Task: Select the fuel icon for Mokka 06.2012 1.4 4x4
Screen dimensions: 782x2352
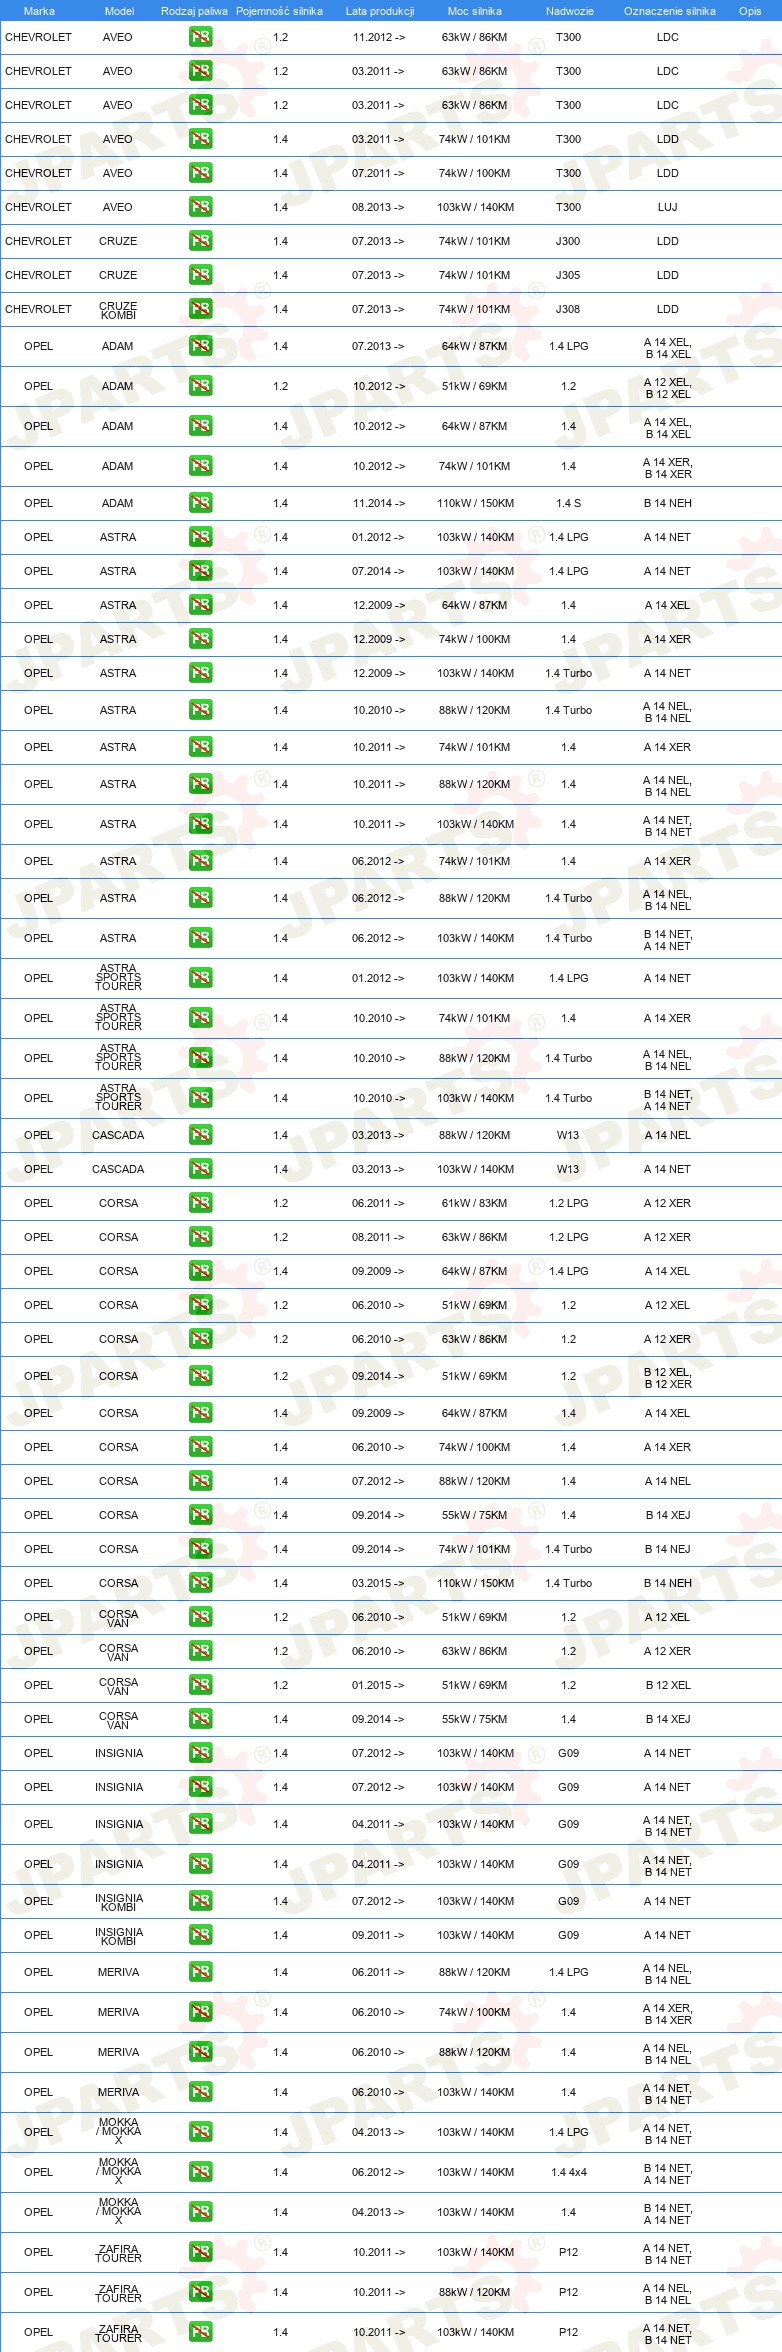Action: 200,2172
